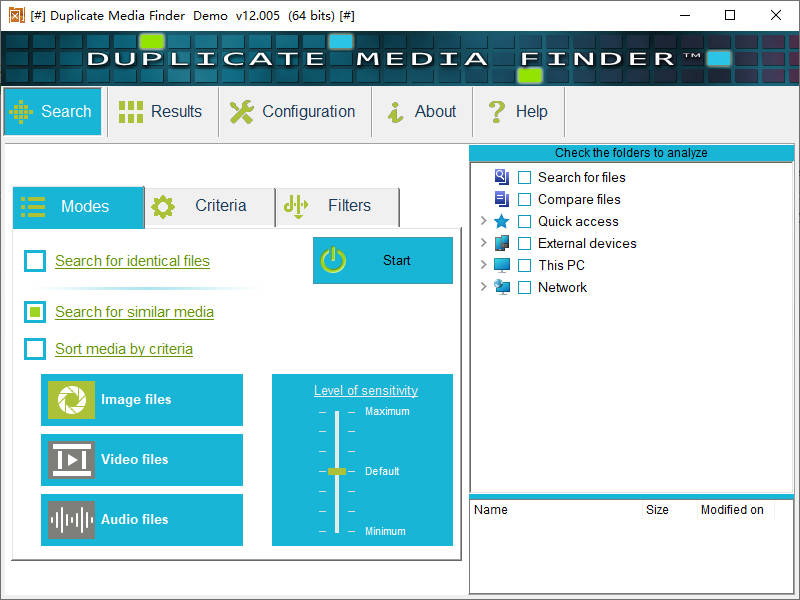
Task: Click the film strip Video files icon
Action: coord(71,460)
